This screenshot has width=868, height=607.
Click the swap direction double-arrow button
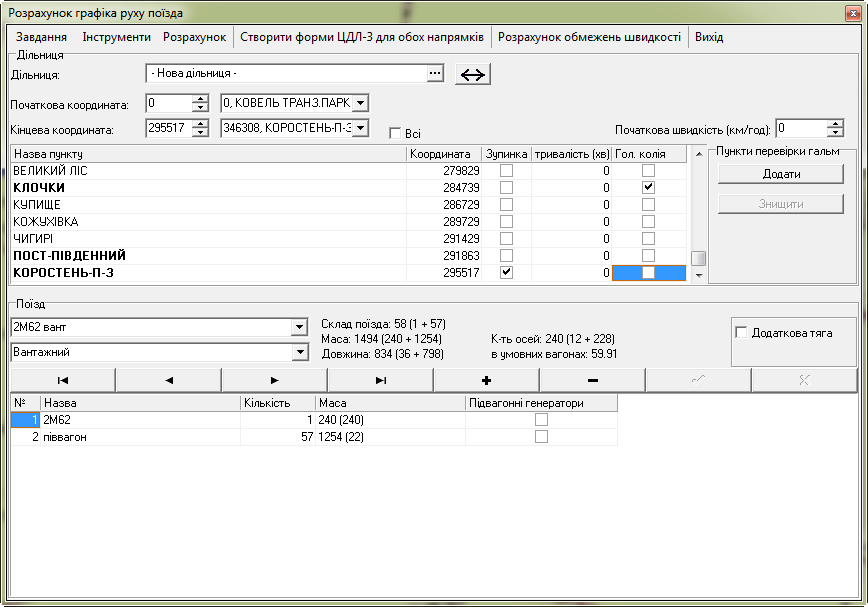pyautogui.click(x=473, y=74)
